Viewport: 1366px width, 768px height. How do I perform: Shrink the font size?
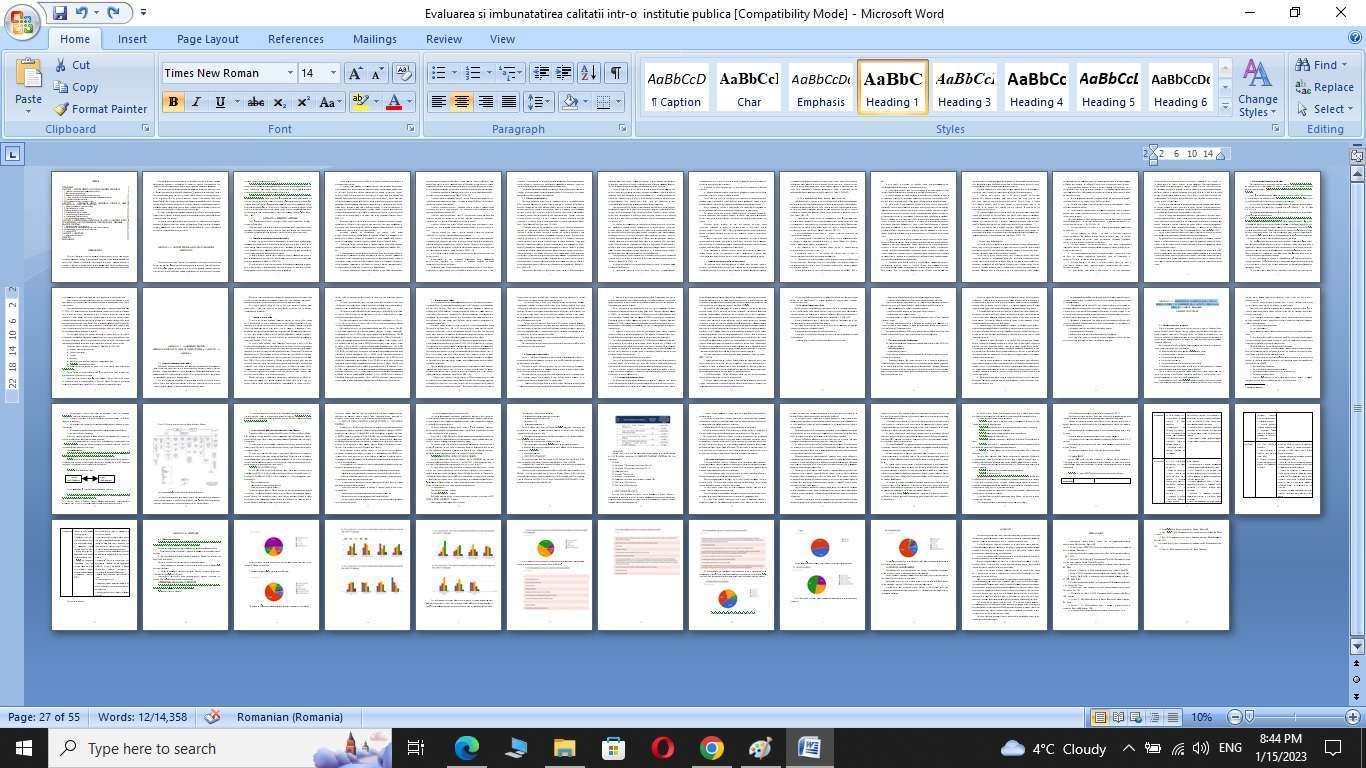coord(377,73)
